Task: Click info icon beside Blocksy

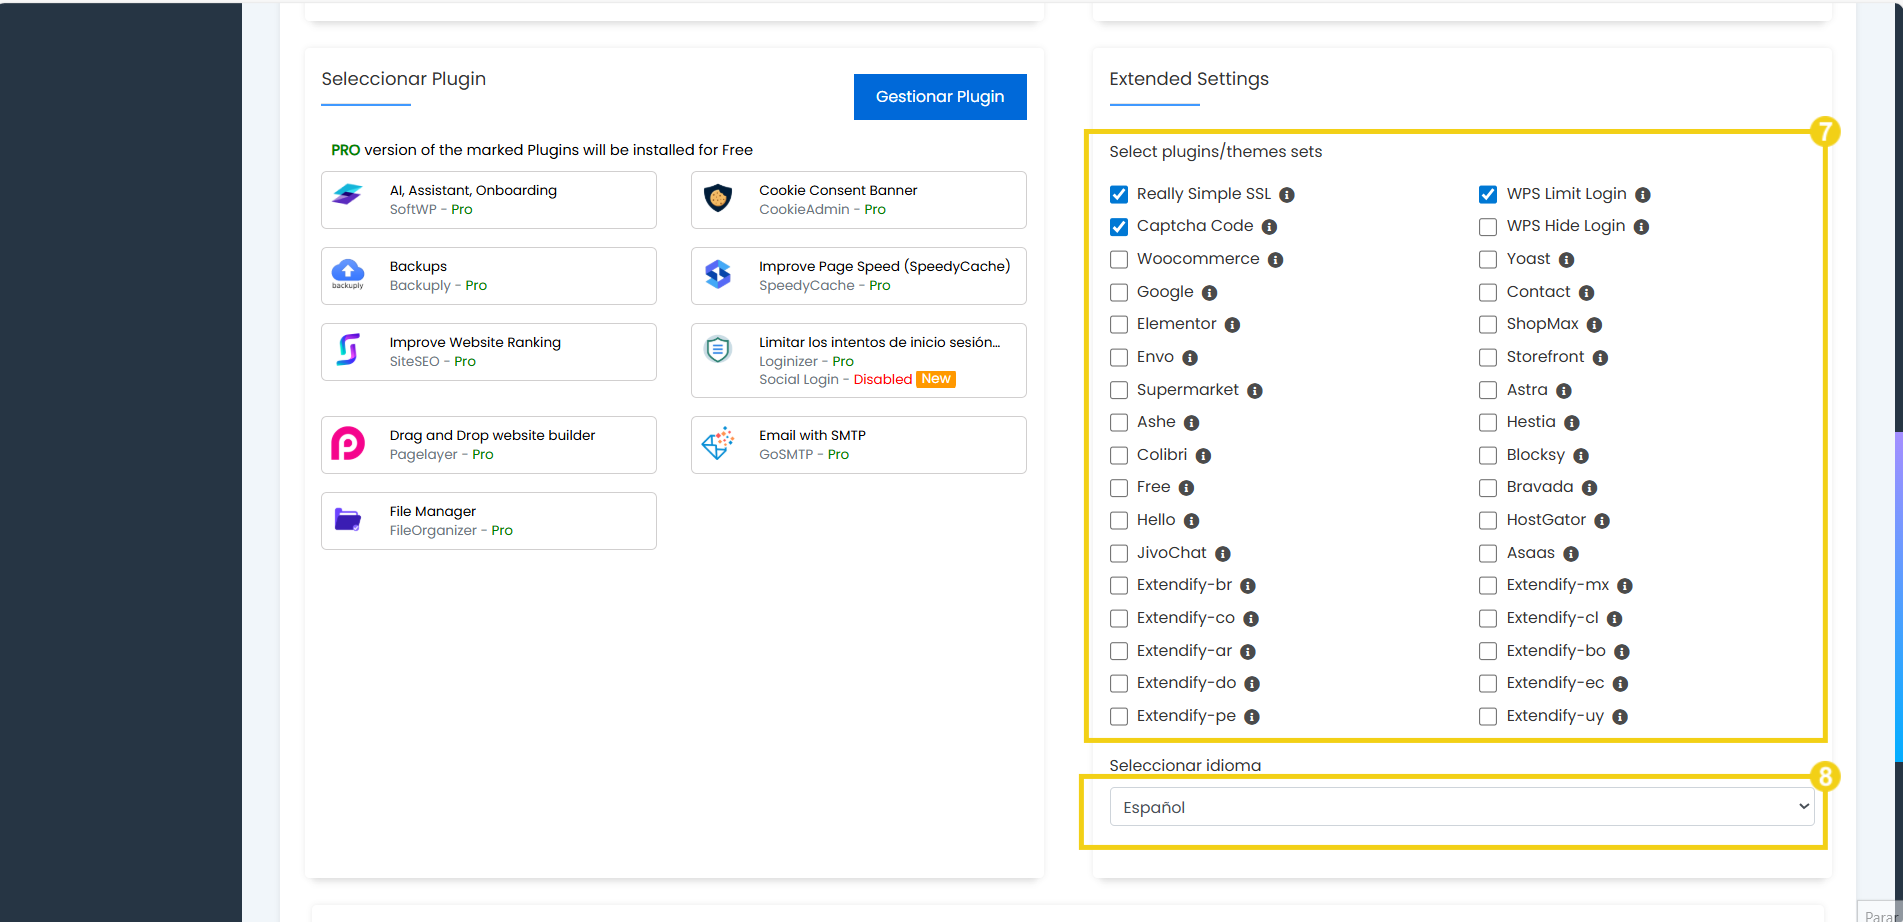Action: coord(1580,456)
